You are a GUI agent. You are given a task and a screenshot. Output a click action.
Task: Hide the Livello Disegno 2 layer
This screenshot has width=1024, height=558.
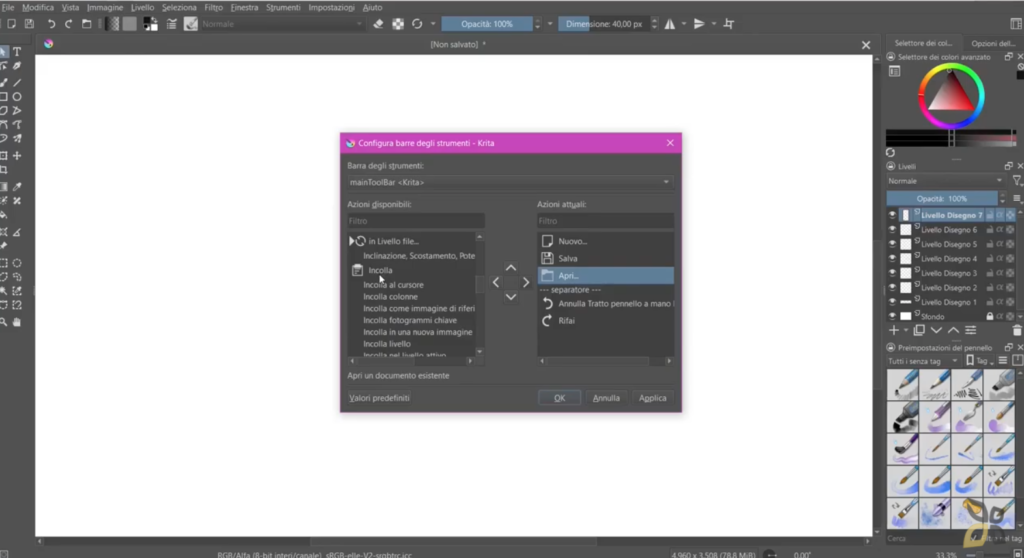click(892, 287)
